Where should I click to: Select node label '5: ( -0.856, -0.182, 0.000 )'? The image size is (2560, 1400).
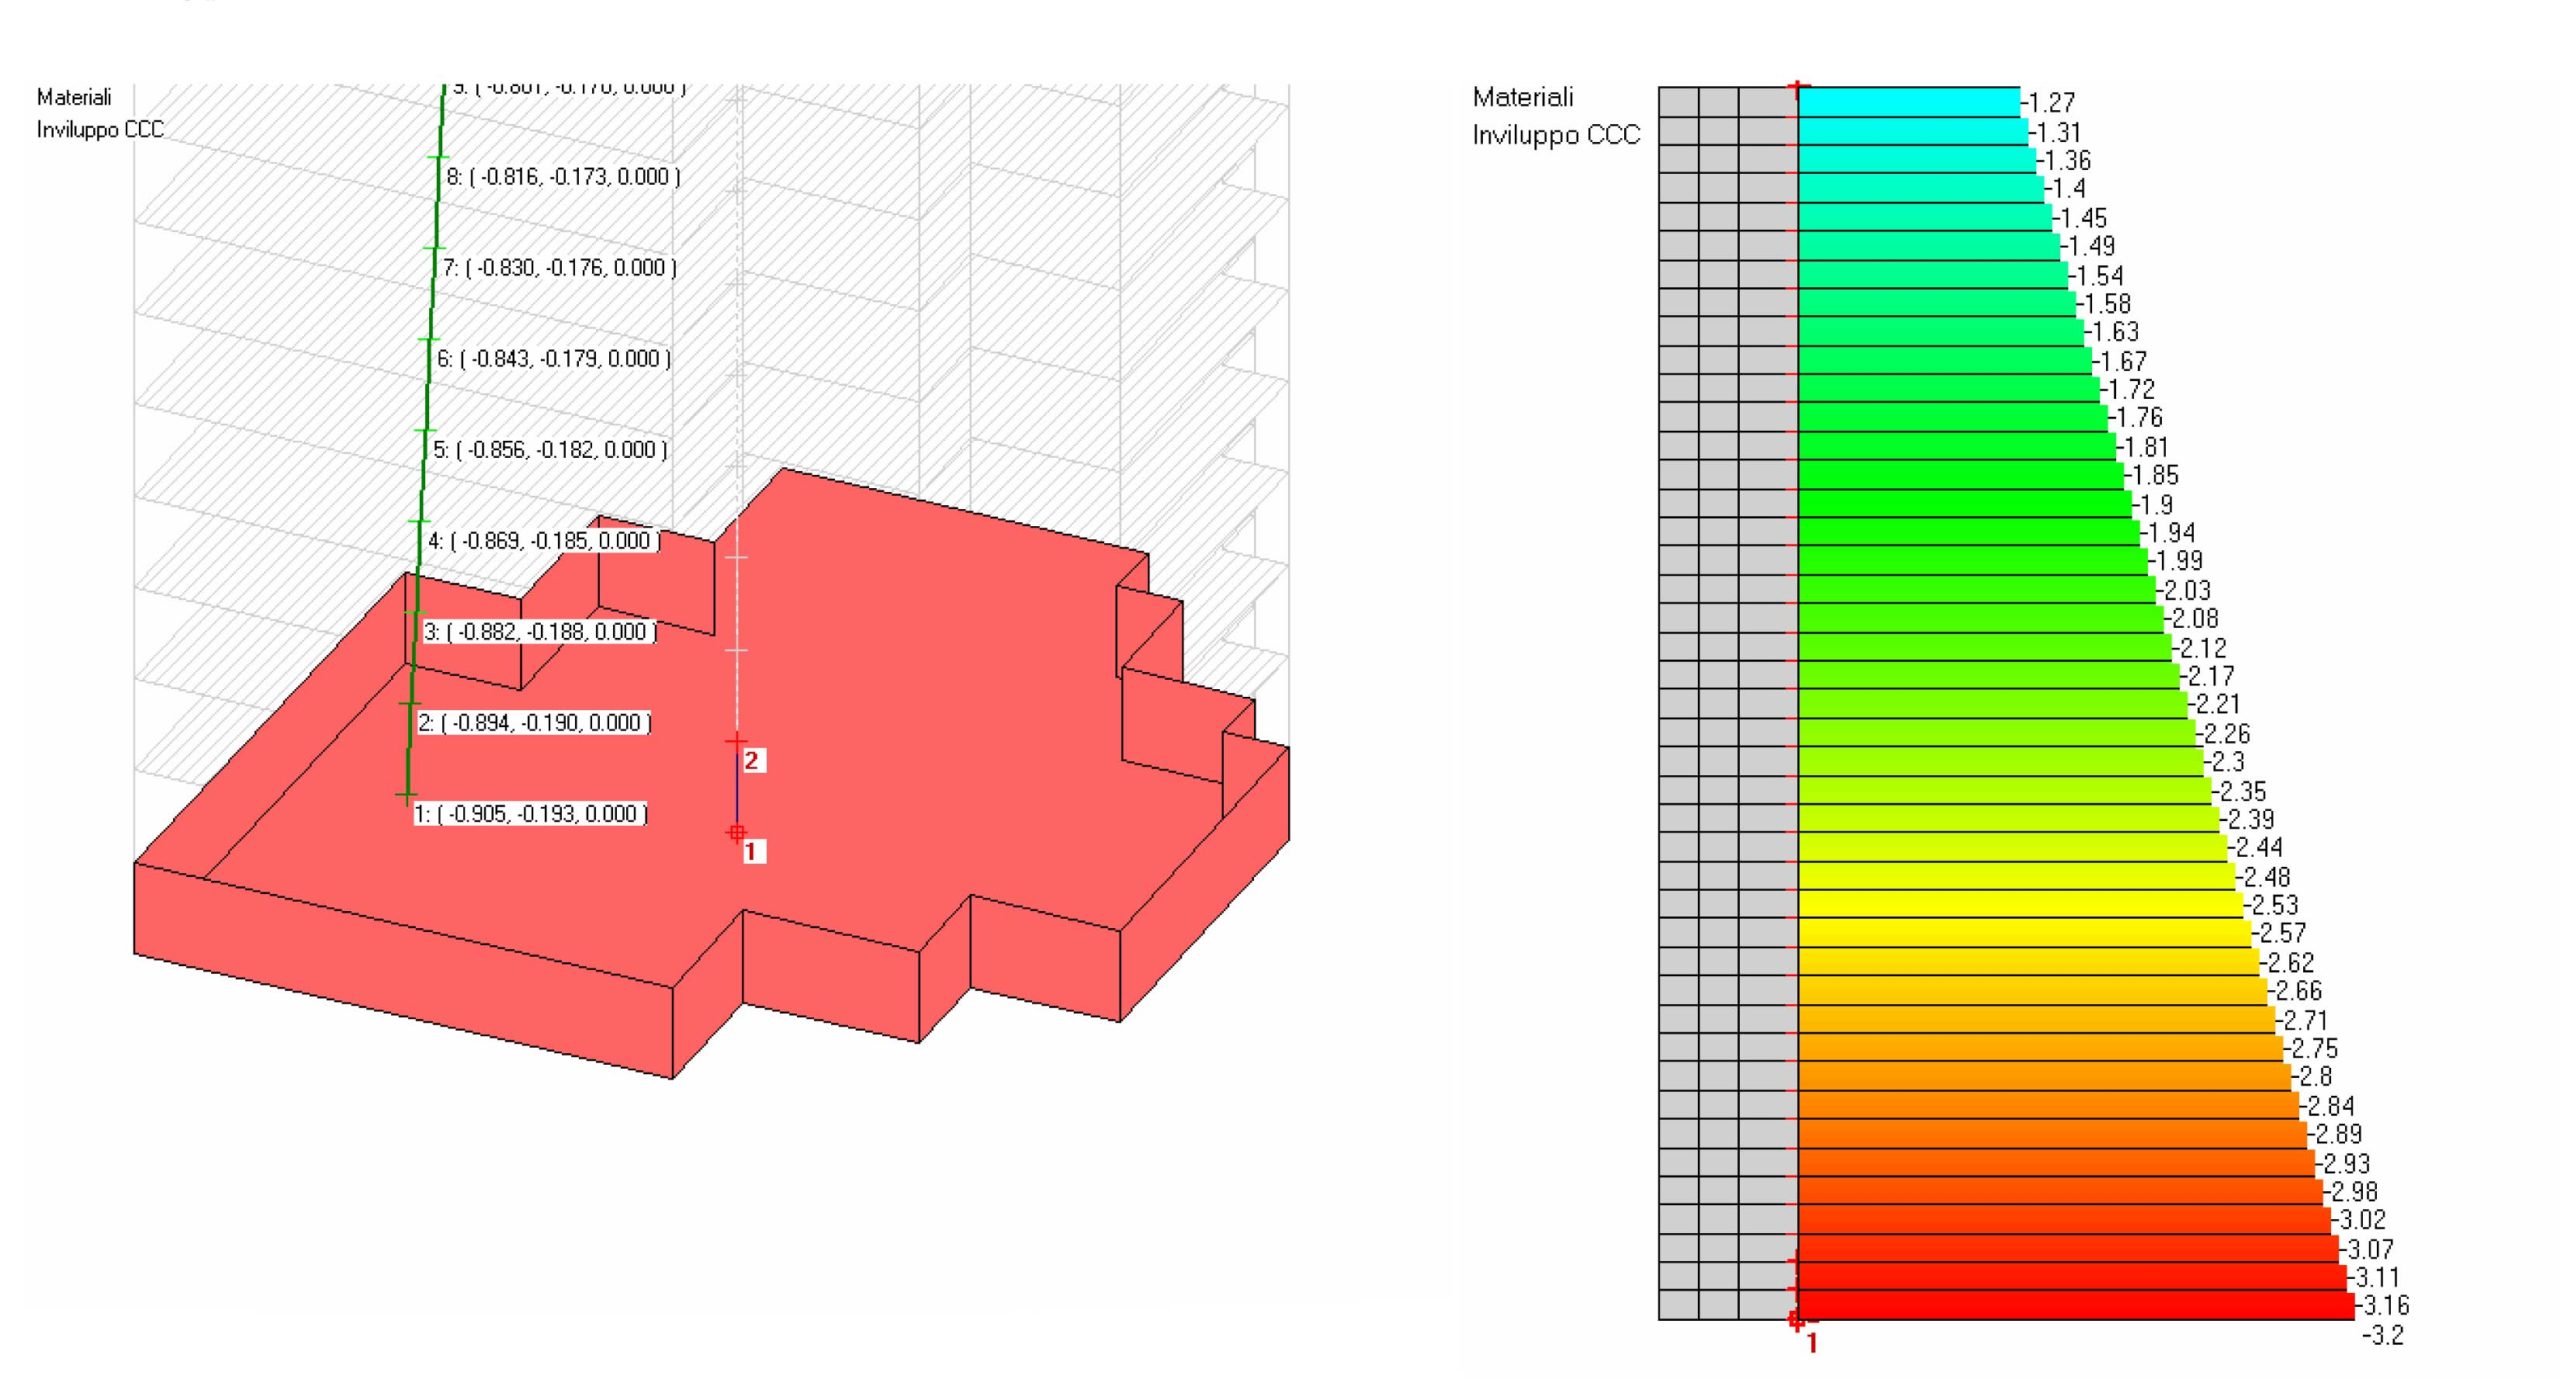tap(550, 450)
